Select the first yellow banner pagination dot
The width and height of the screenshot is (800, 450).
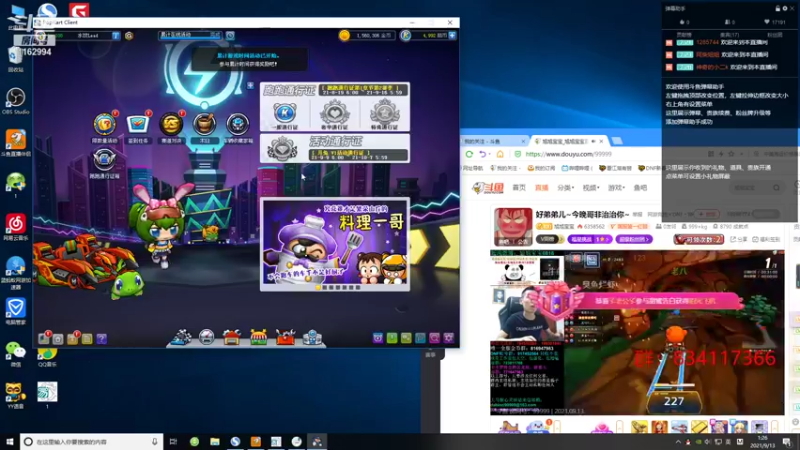[318, 288]
